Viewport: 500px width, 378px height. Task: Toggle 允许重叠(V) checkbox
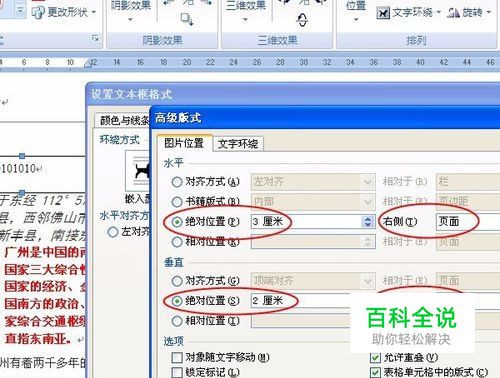[x=375, y=358]
